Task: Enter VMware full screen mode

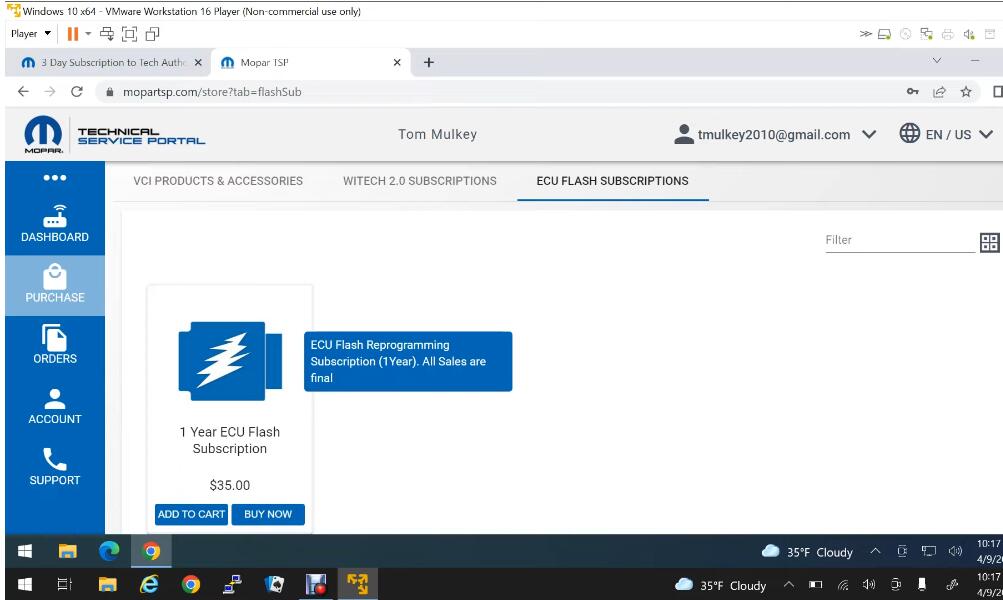Action: pyautogui.click(x=129, y=34)
